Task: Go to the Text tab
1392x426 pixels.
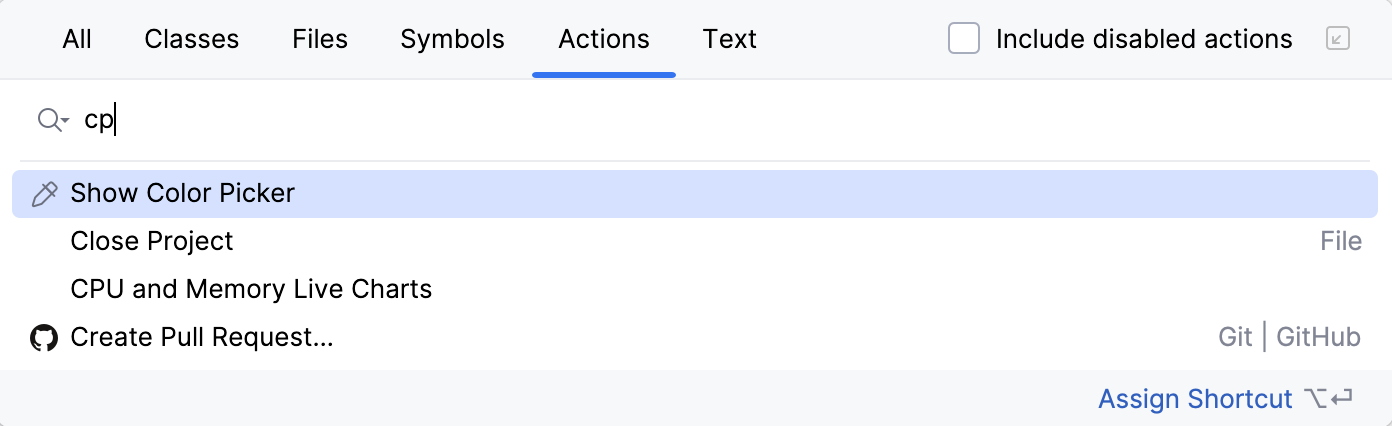Action: [729, 39]
